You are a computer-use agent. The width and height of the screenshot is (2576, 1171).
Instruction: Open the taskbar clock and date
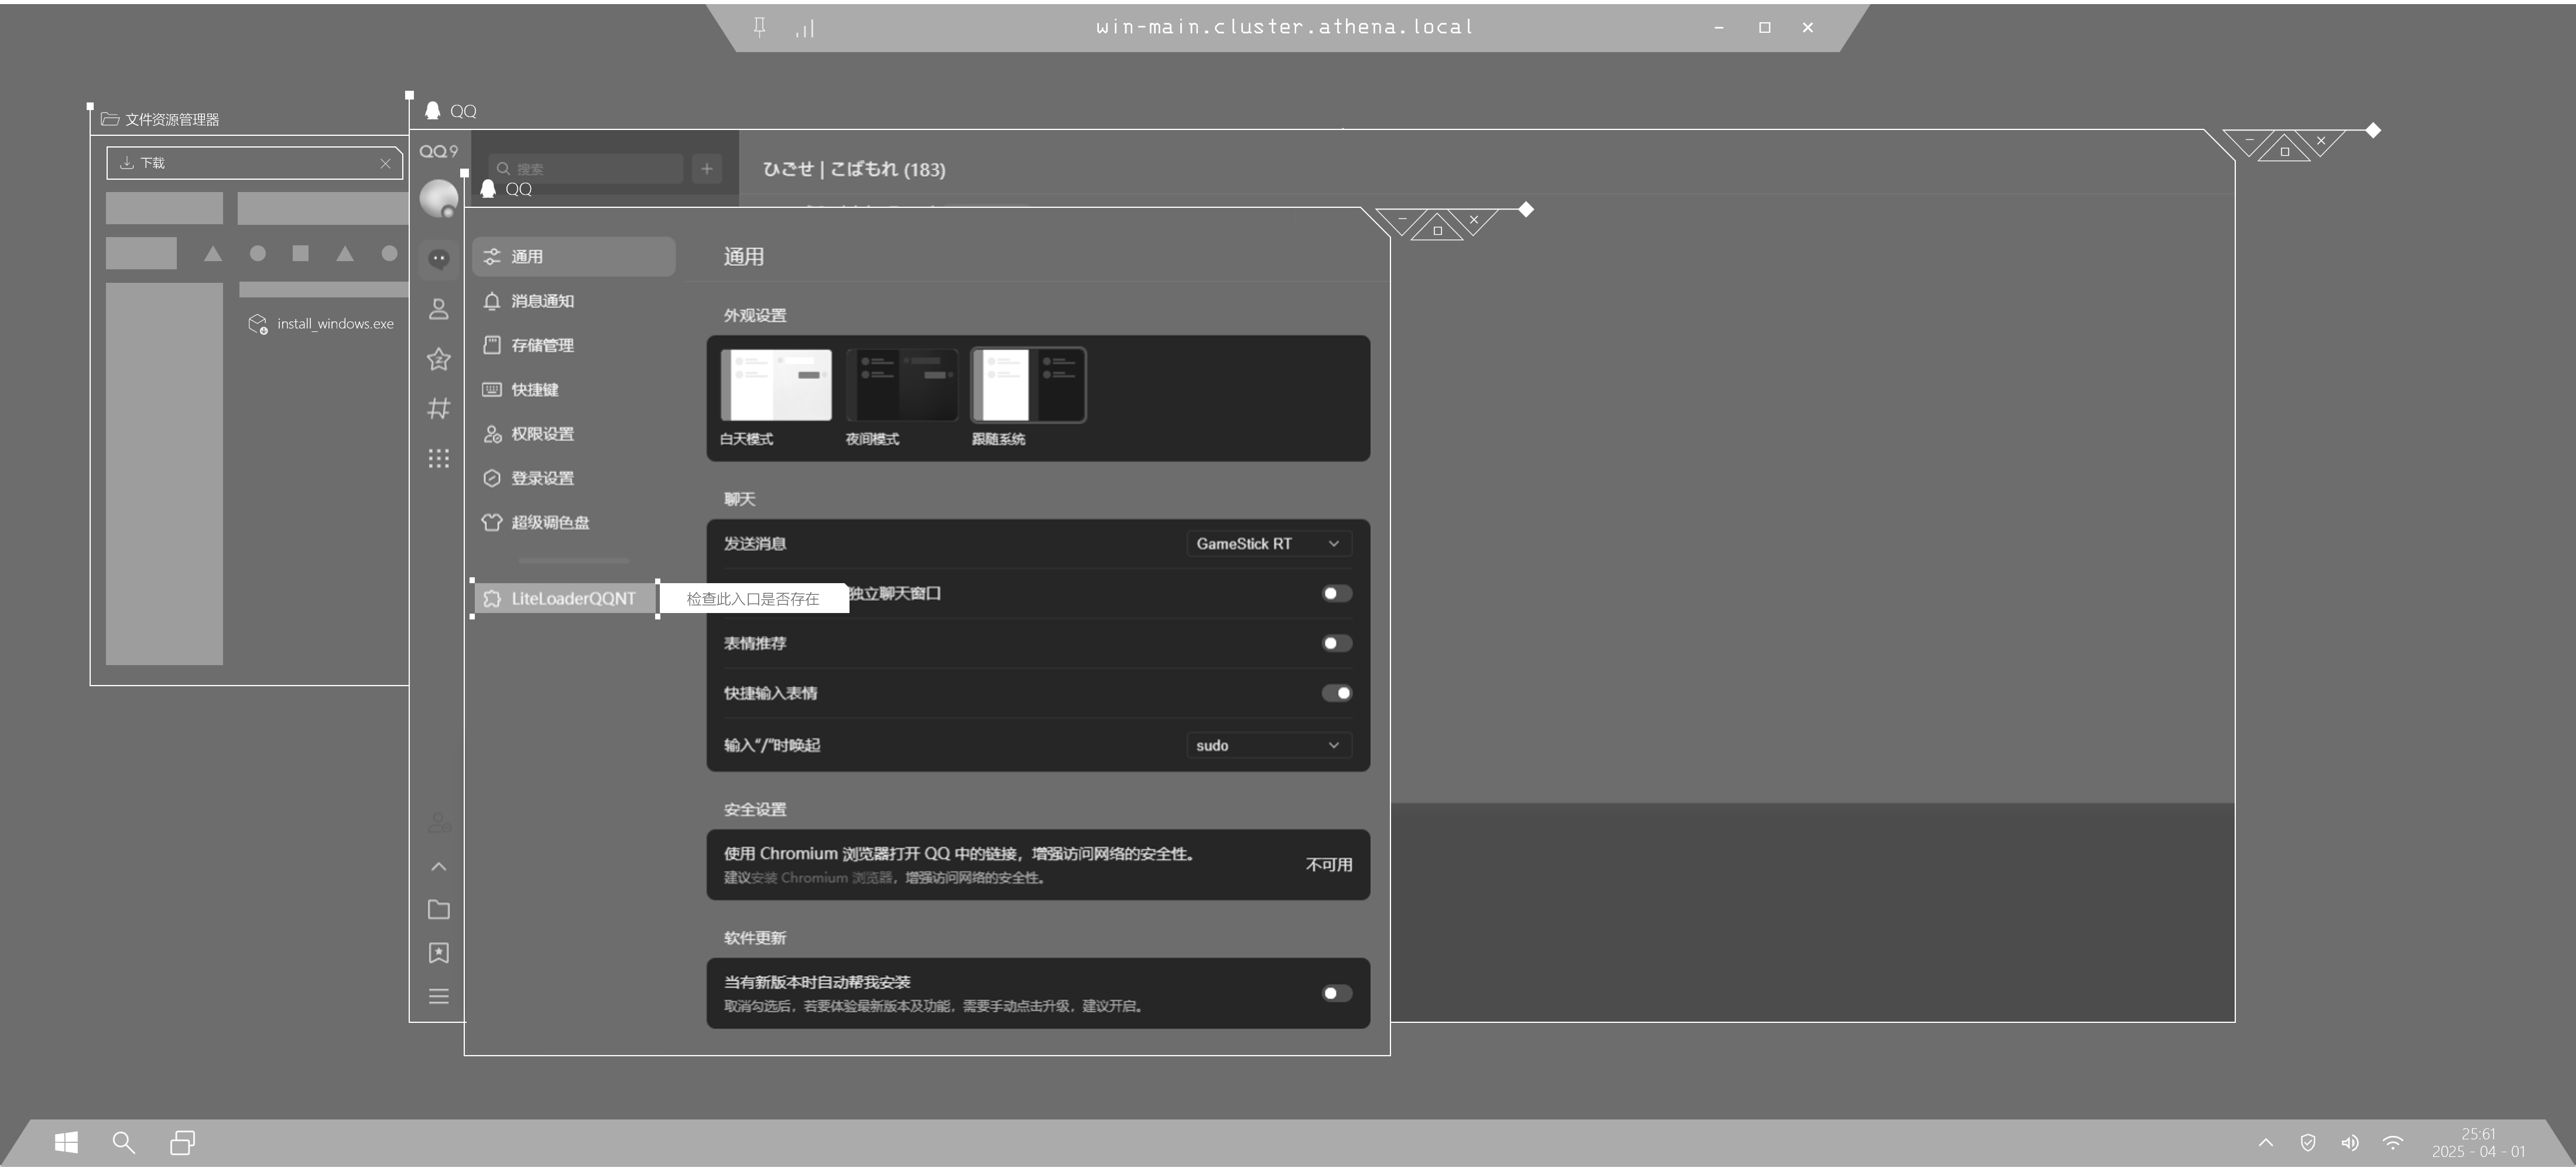(2478, 1143)
